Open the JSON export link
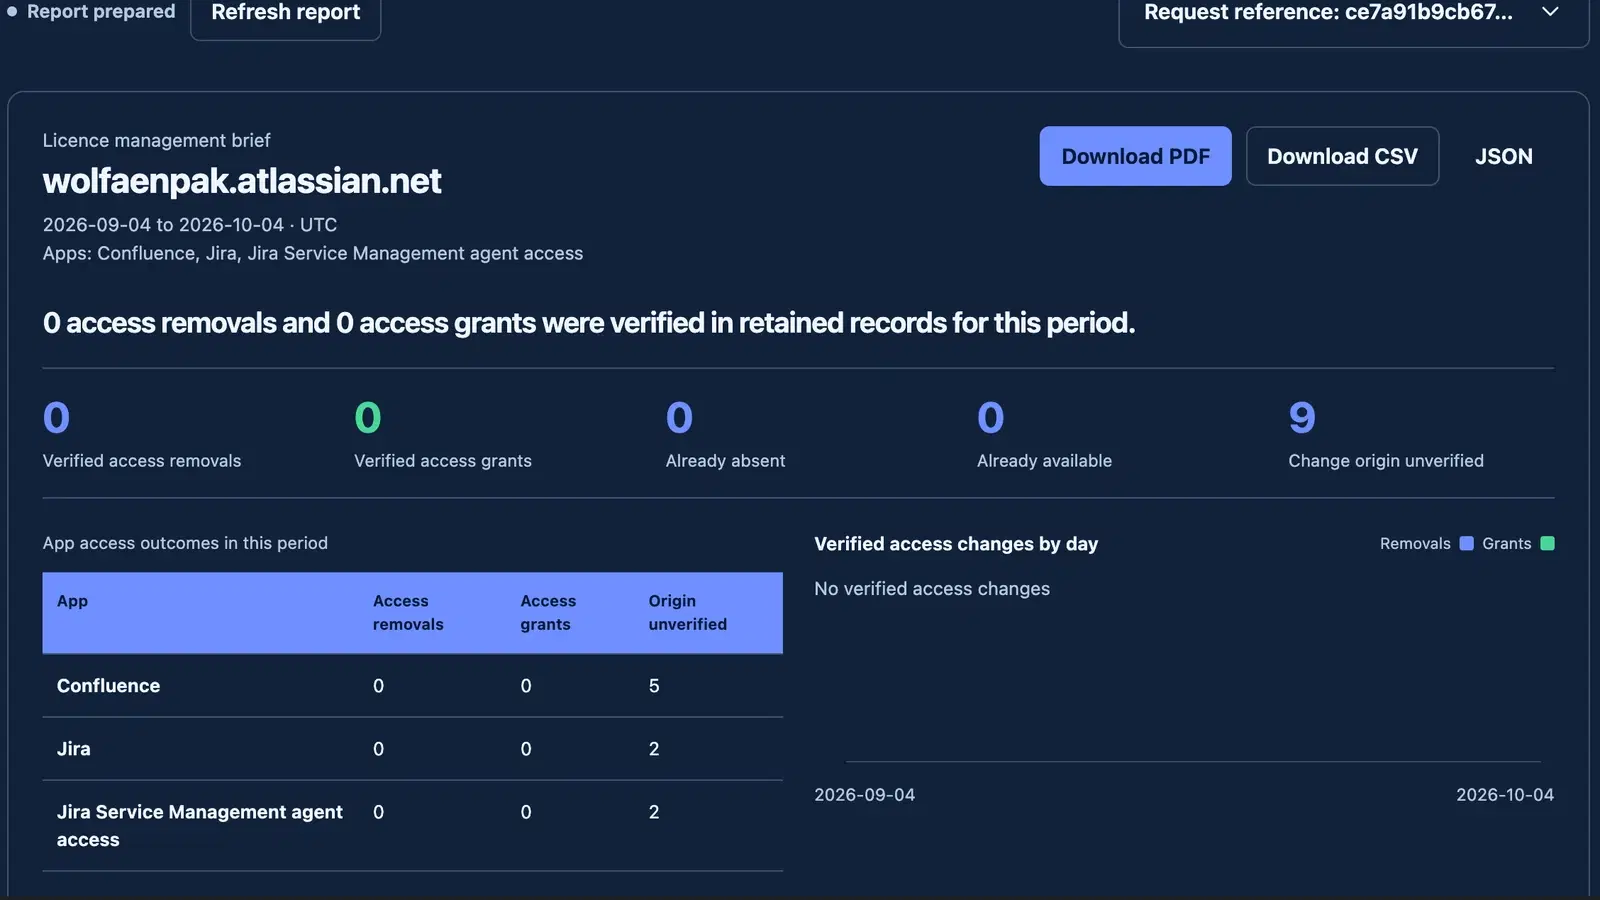This screenshot has width=1600, height=900. 1503,156
